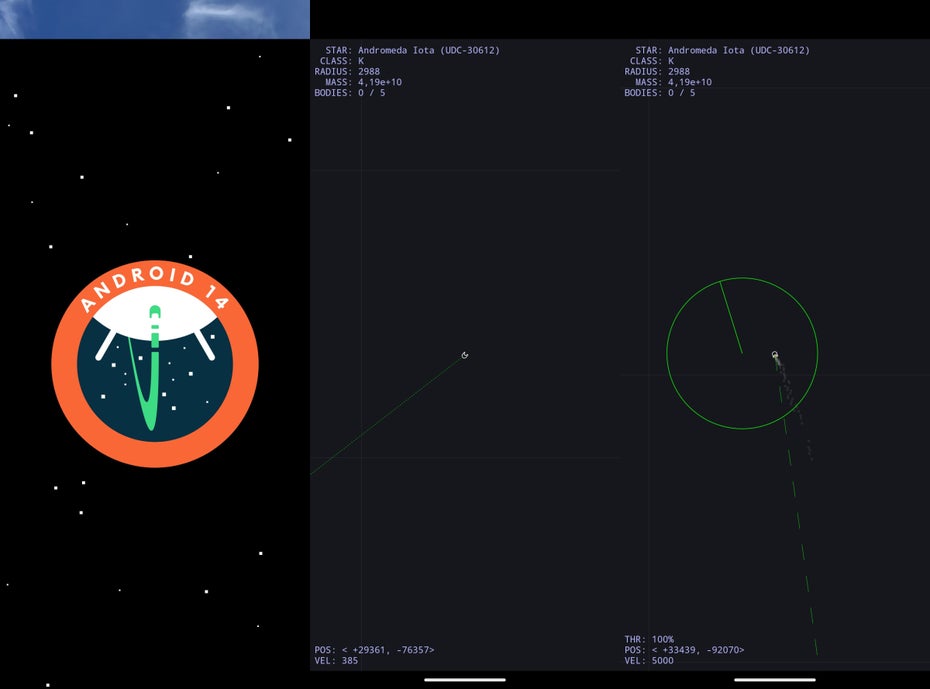Screen dimensions: 930x689
Task: Click RADIUS: 2988 in right panel
Action: pyautogui.click(x=657, y=72)
